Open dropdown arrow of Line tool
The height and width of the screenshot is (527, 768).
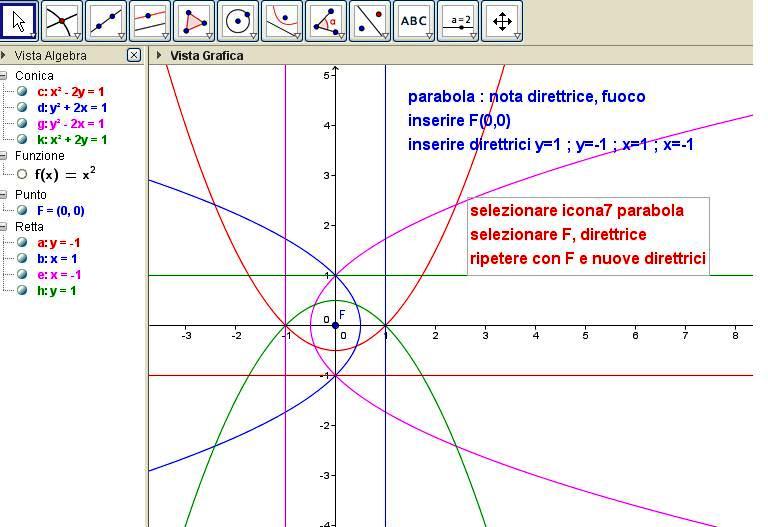pos(121,36)
